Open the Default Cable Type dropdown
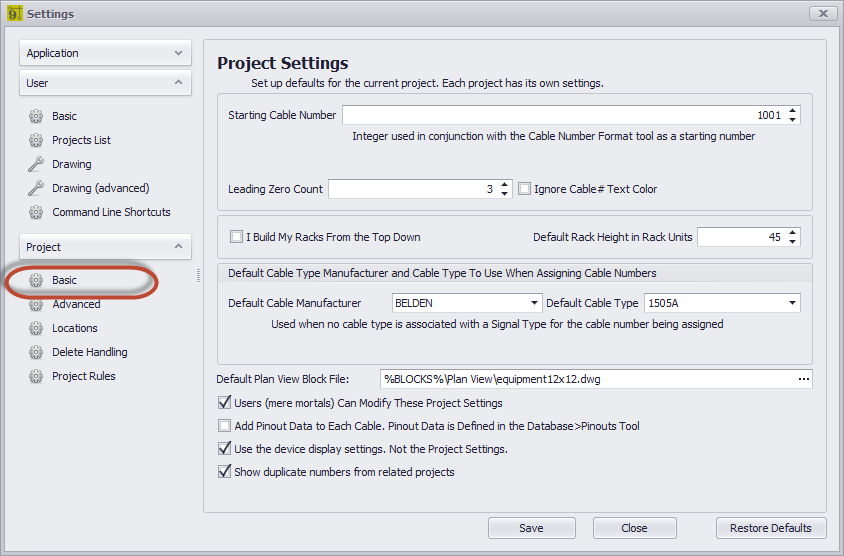 791,303
